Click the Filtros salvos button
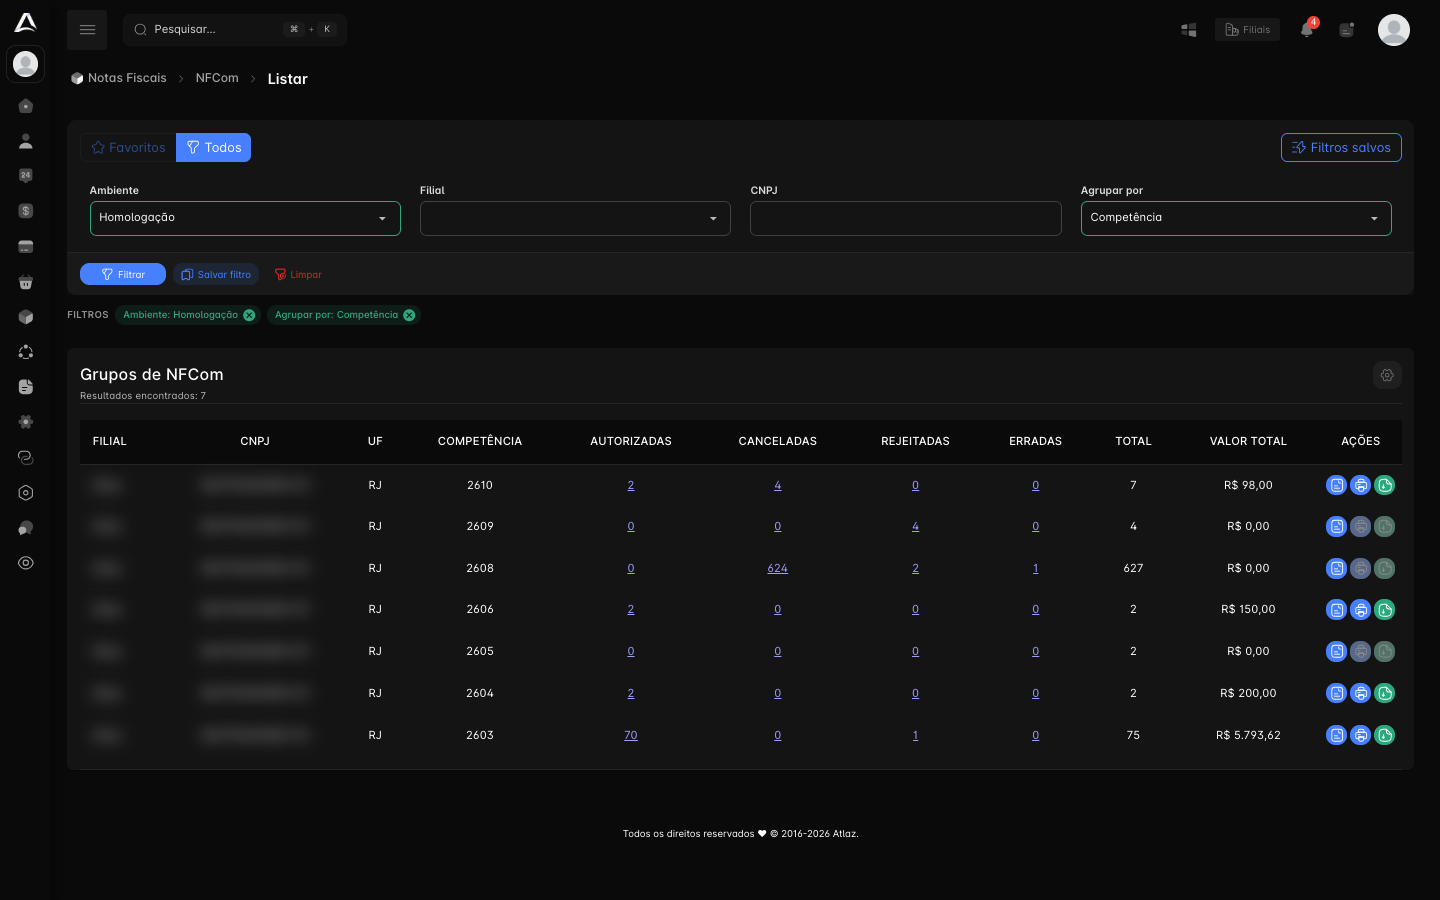 tap(1341, 147)
